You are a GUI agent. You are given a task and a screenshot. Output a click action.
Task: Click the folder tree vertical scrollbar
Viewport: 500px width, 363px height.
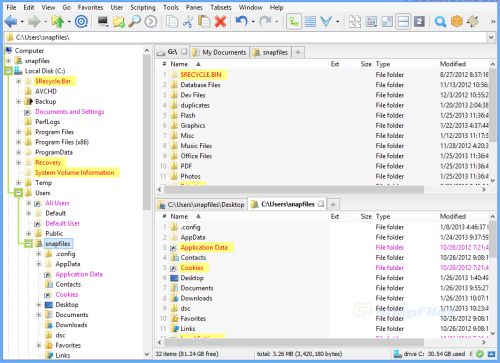pyautogui.click(x=146, y=133)
